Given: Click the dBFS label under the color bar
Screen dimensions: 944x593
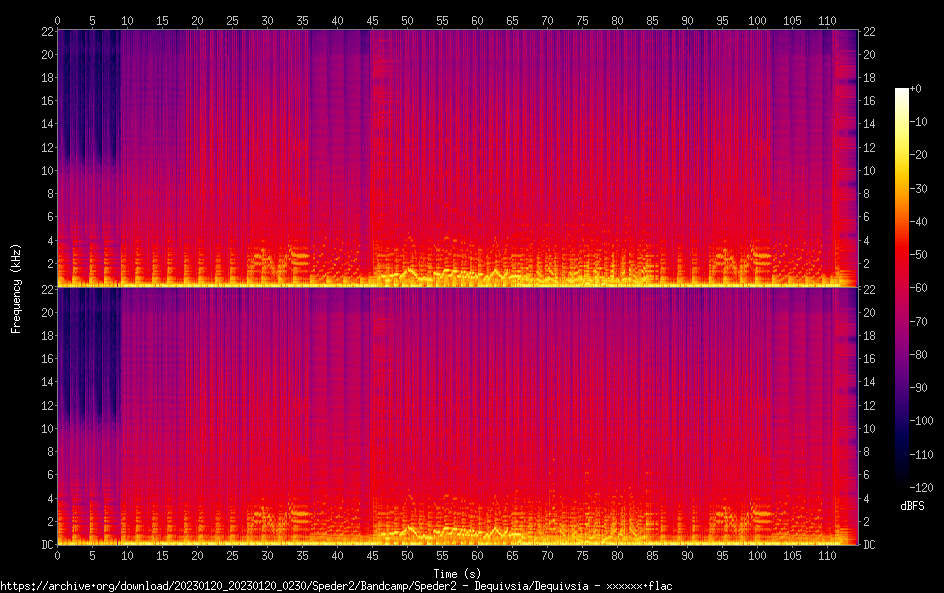Looking at the screenshot, I should [x=912, y=507].
